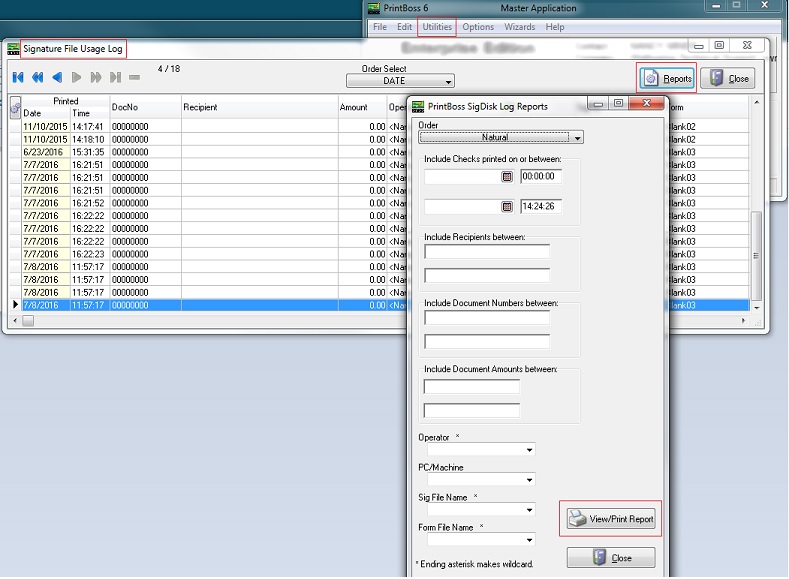This screenshot has height=579, width=789.
Task: Open the Edit menu in PrintBoss
Action: click(404, 27)
